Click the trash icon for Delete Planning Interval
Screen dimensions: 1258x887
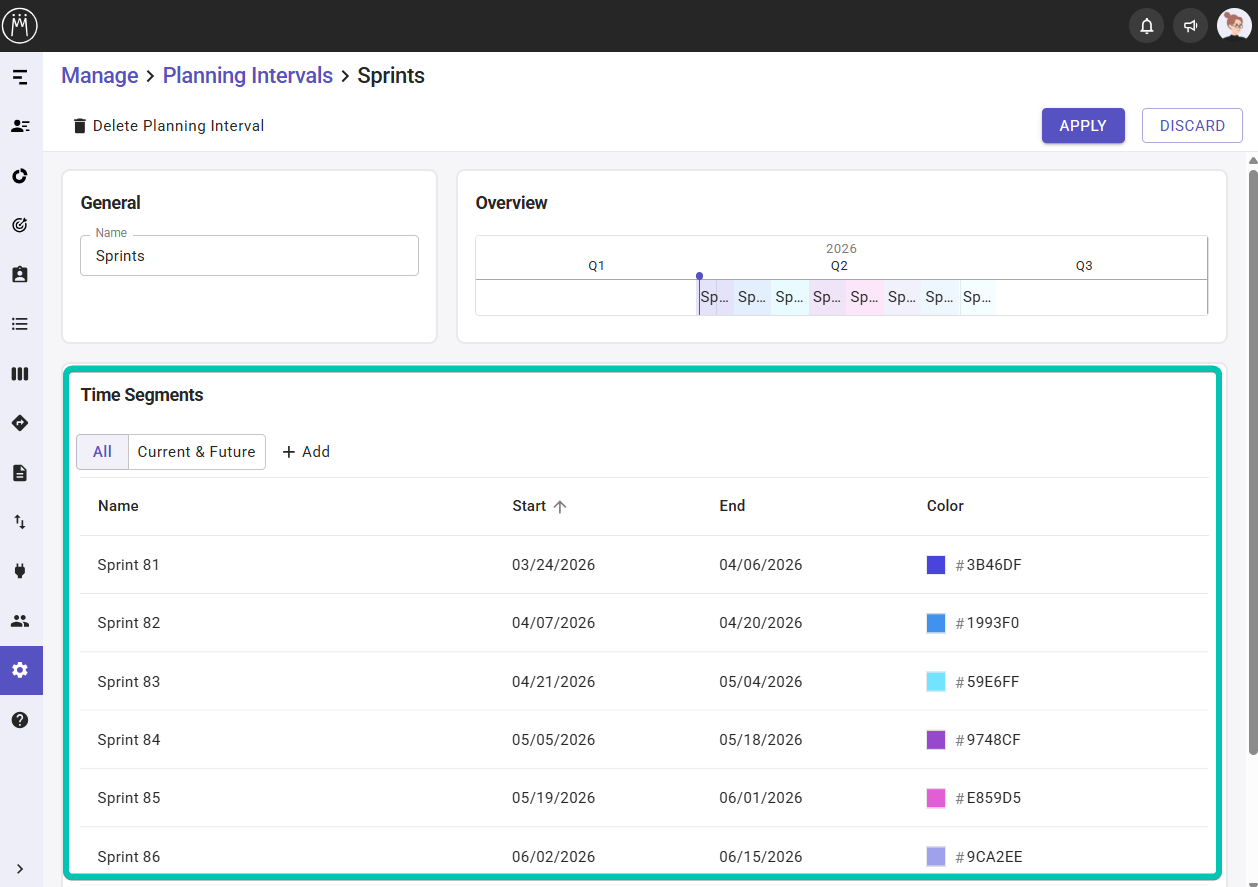(80, 126)
